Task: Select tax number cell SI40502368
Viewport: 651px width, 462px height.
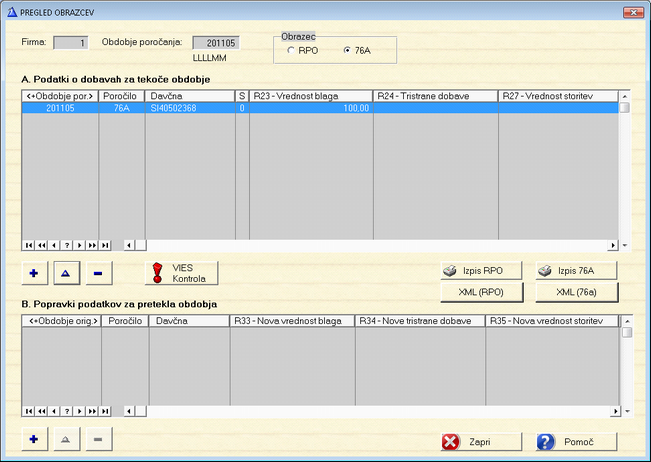Action: tap(190, 108)
